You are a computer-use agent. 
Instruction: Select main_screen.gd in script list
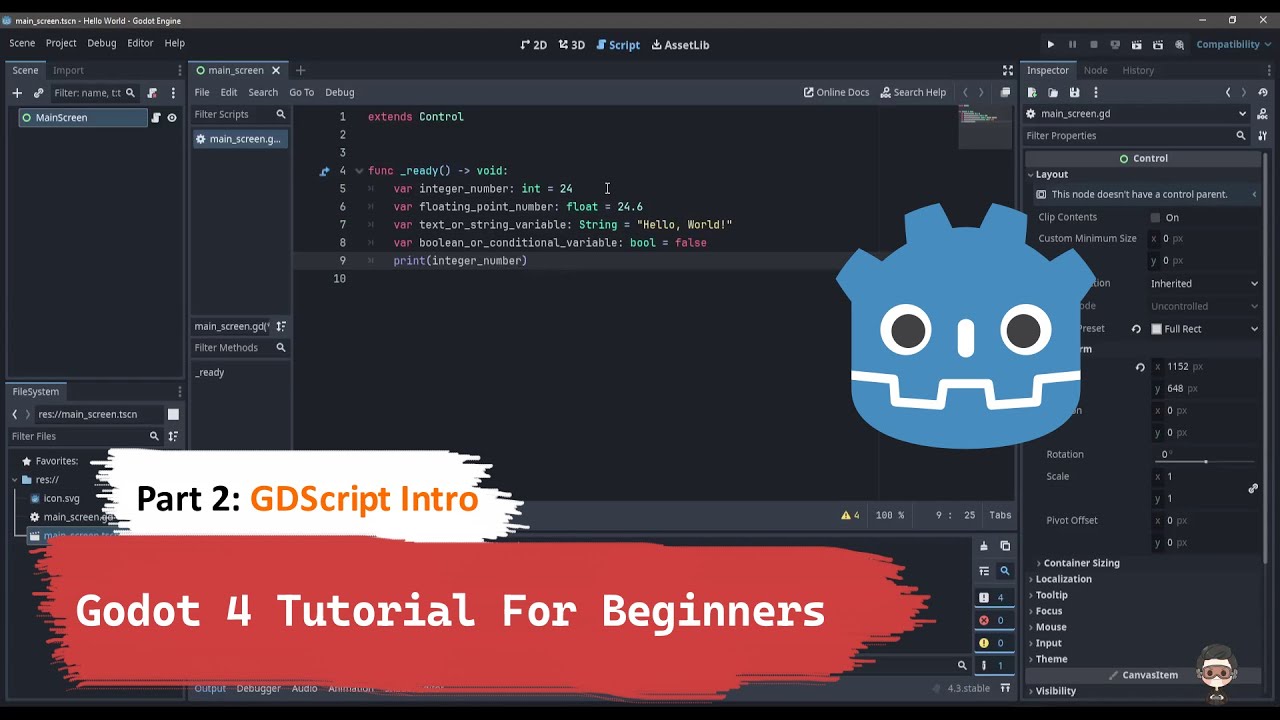point(240,139)
